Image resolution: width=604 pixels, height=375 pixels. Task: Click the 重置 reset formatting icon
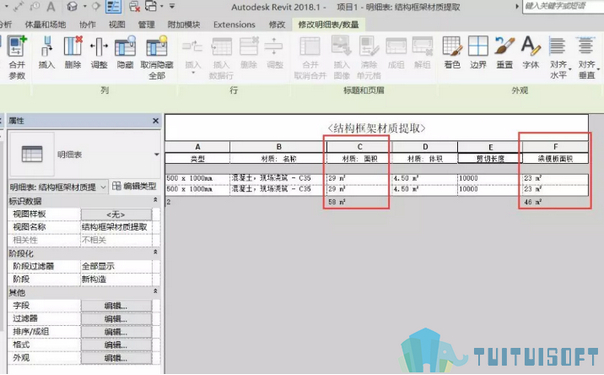[505, 46]
